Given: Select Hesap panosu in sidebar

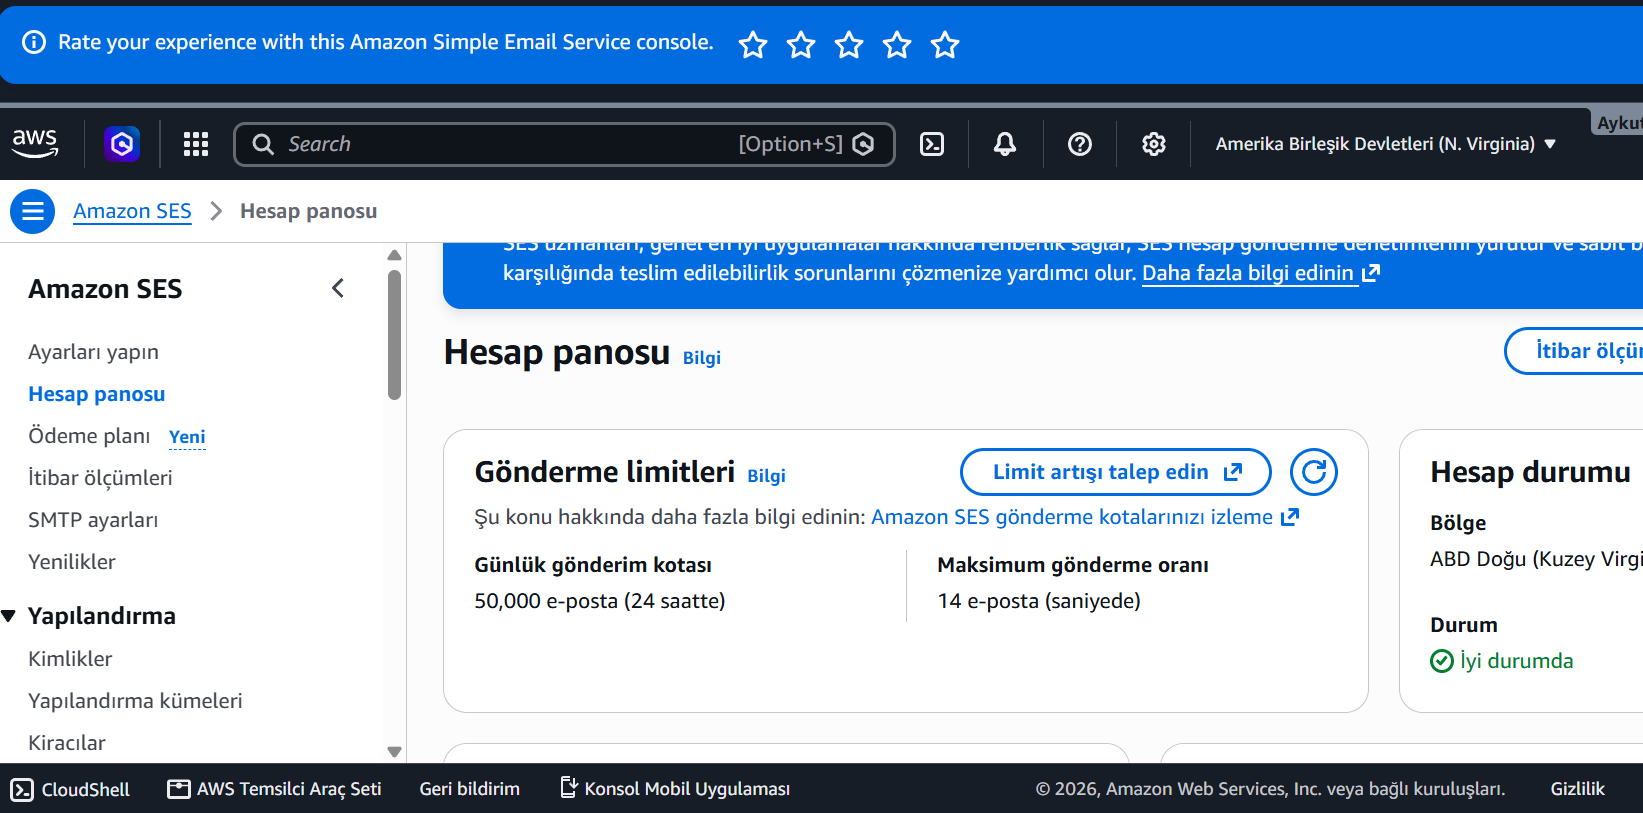Looking at the screenshot, I should tap(96, 394).
